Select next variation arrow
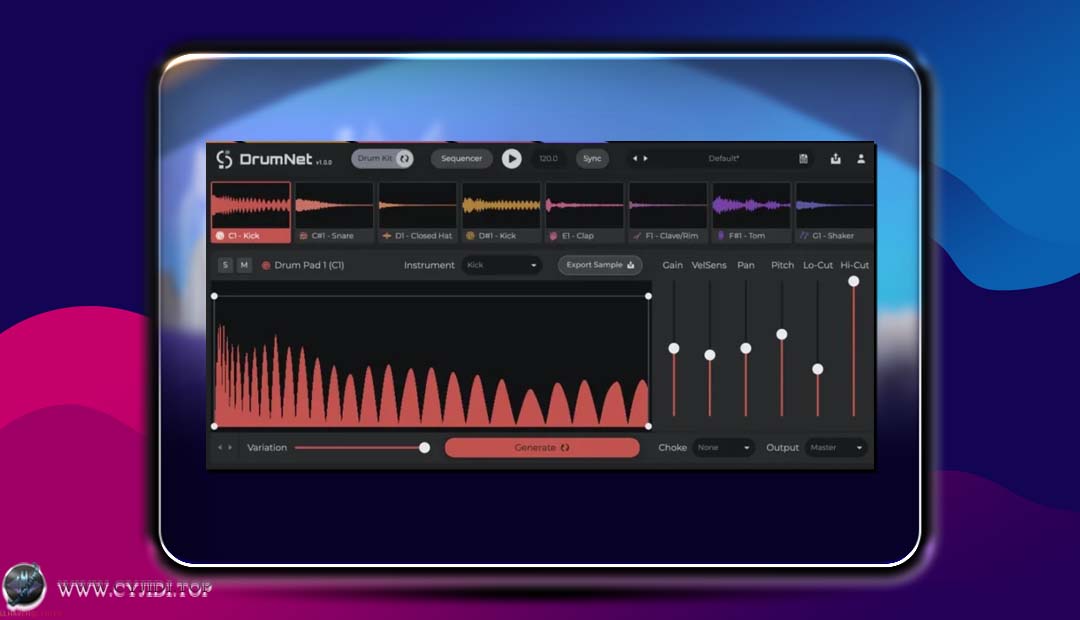Image resolution: width=1080 pixels, height=620 pixels. [230, 448]
